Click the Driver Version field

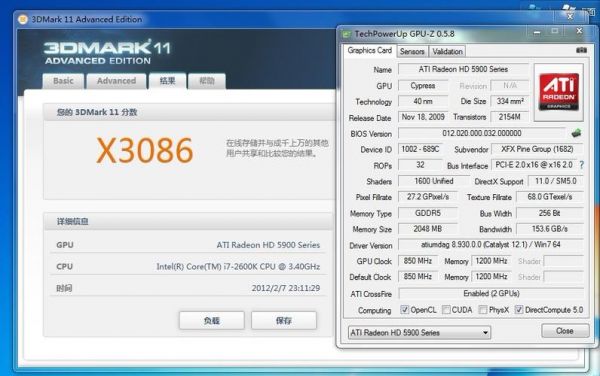[x=491, y=244]
